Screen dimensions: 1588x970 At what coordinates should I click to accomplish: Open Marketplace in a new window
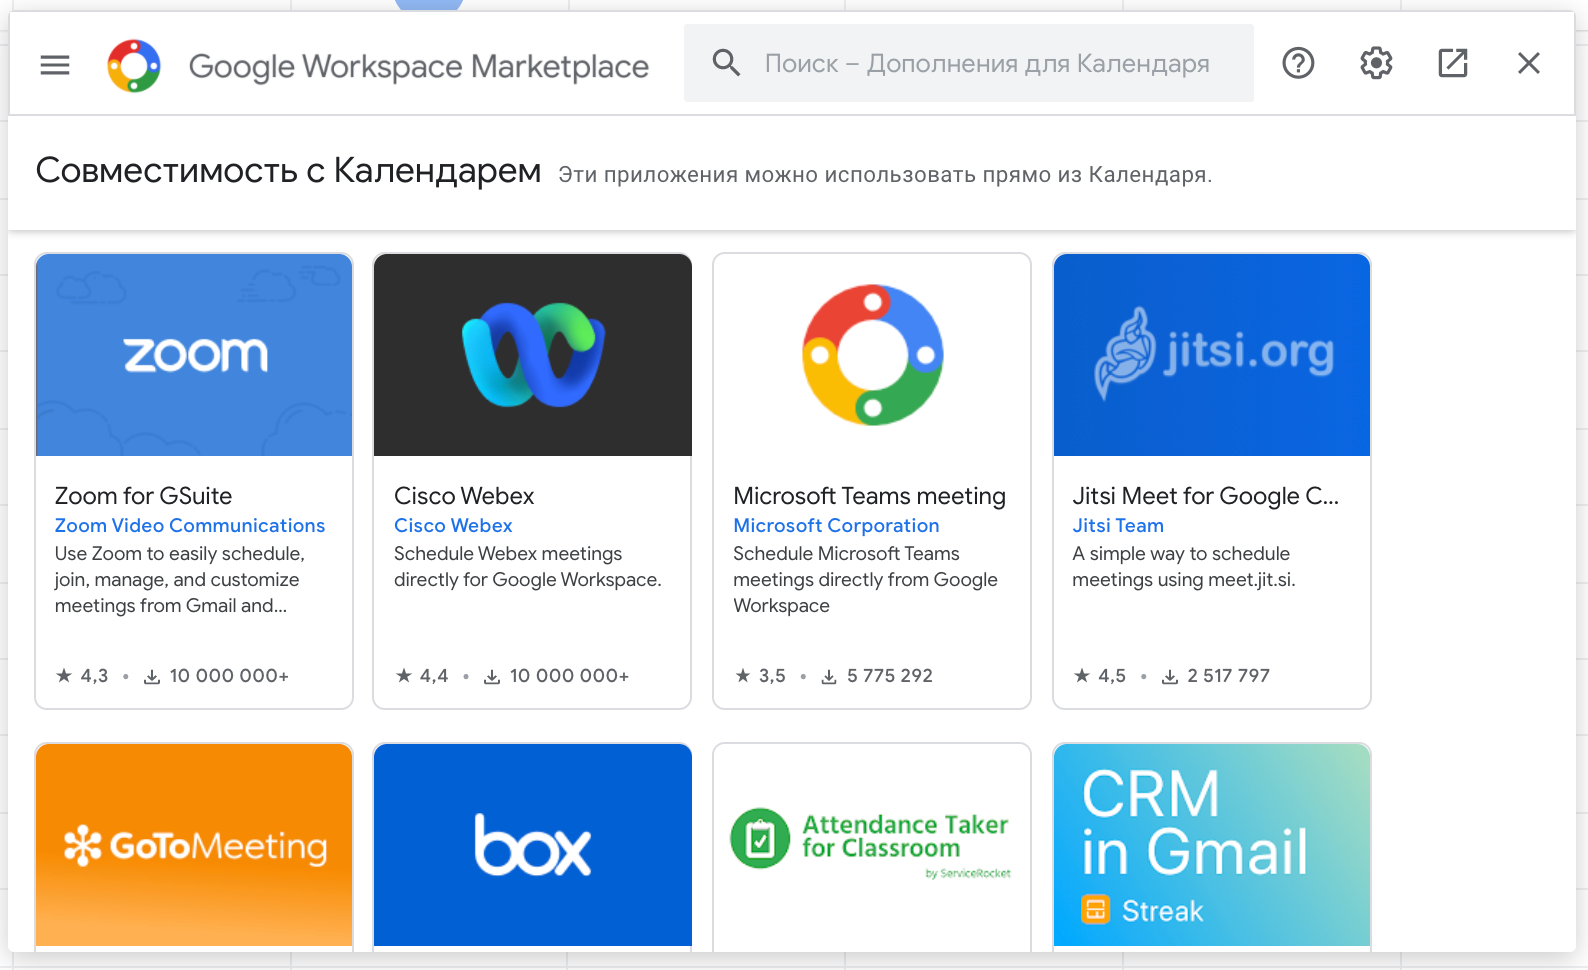[x=1453, y=63]
